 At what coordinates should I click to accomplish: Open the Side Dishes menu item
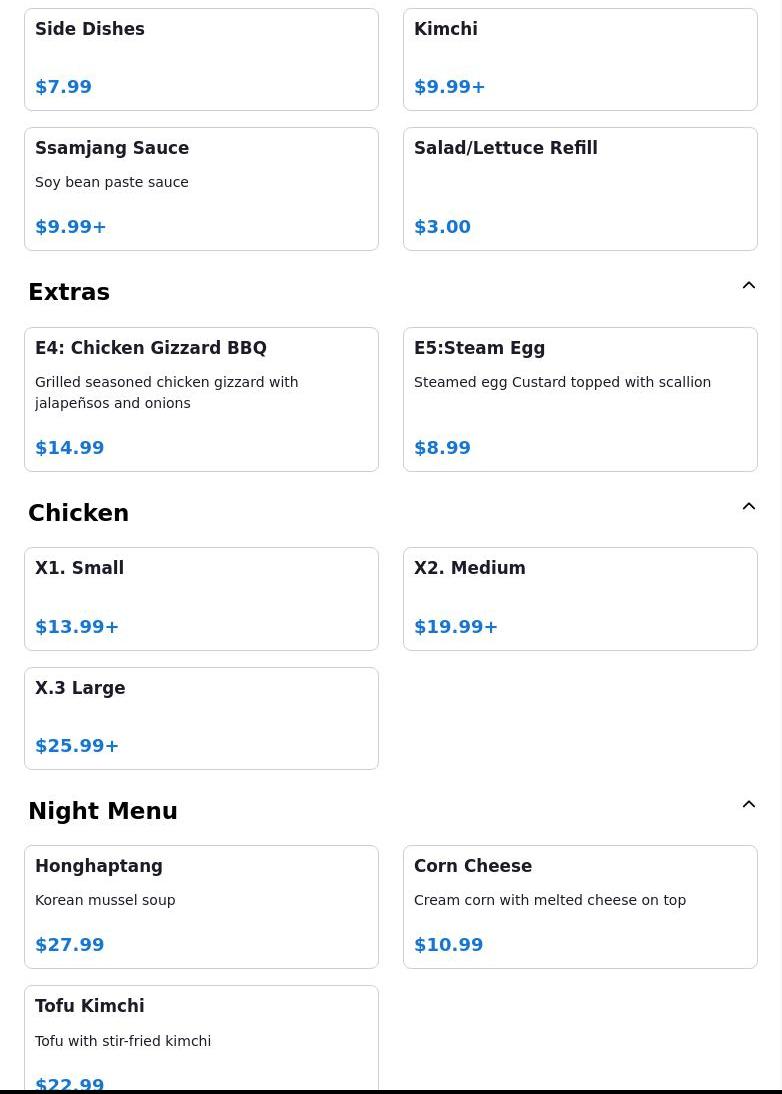pyautogui.click(x=201, y=59)
